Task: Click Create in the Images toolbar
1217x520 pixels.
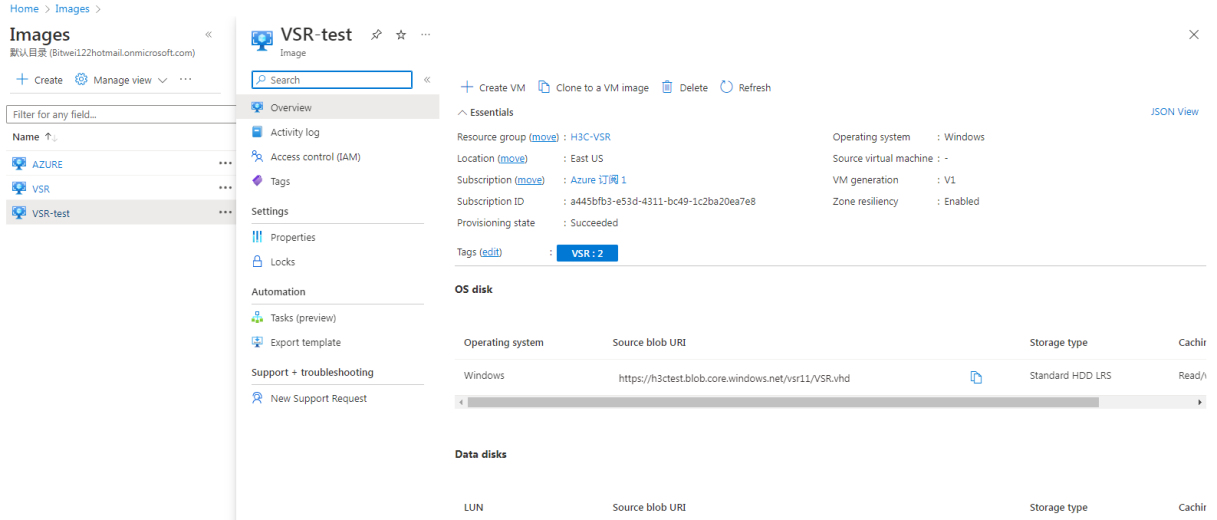Action: [x=39, y=80]
